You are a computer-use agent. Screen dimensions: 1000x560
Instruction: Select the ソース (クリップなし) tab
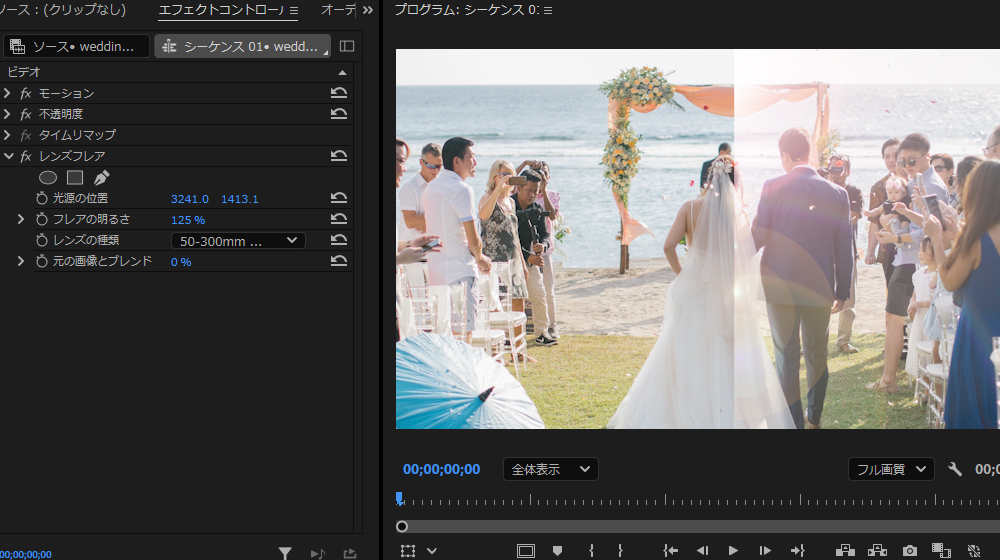(x=64, y=10)
